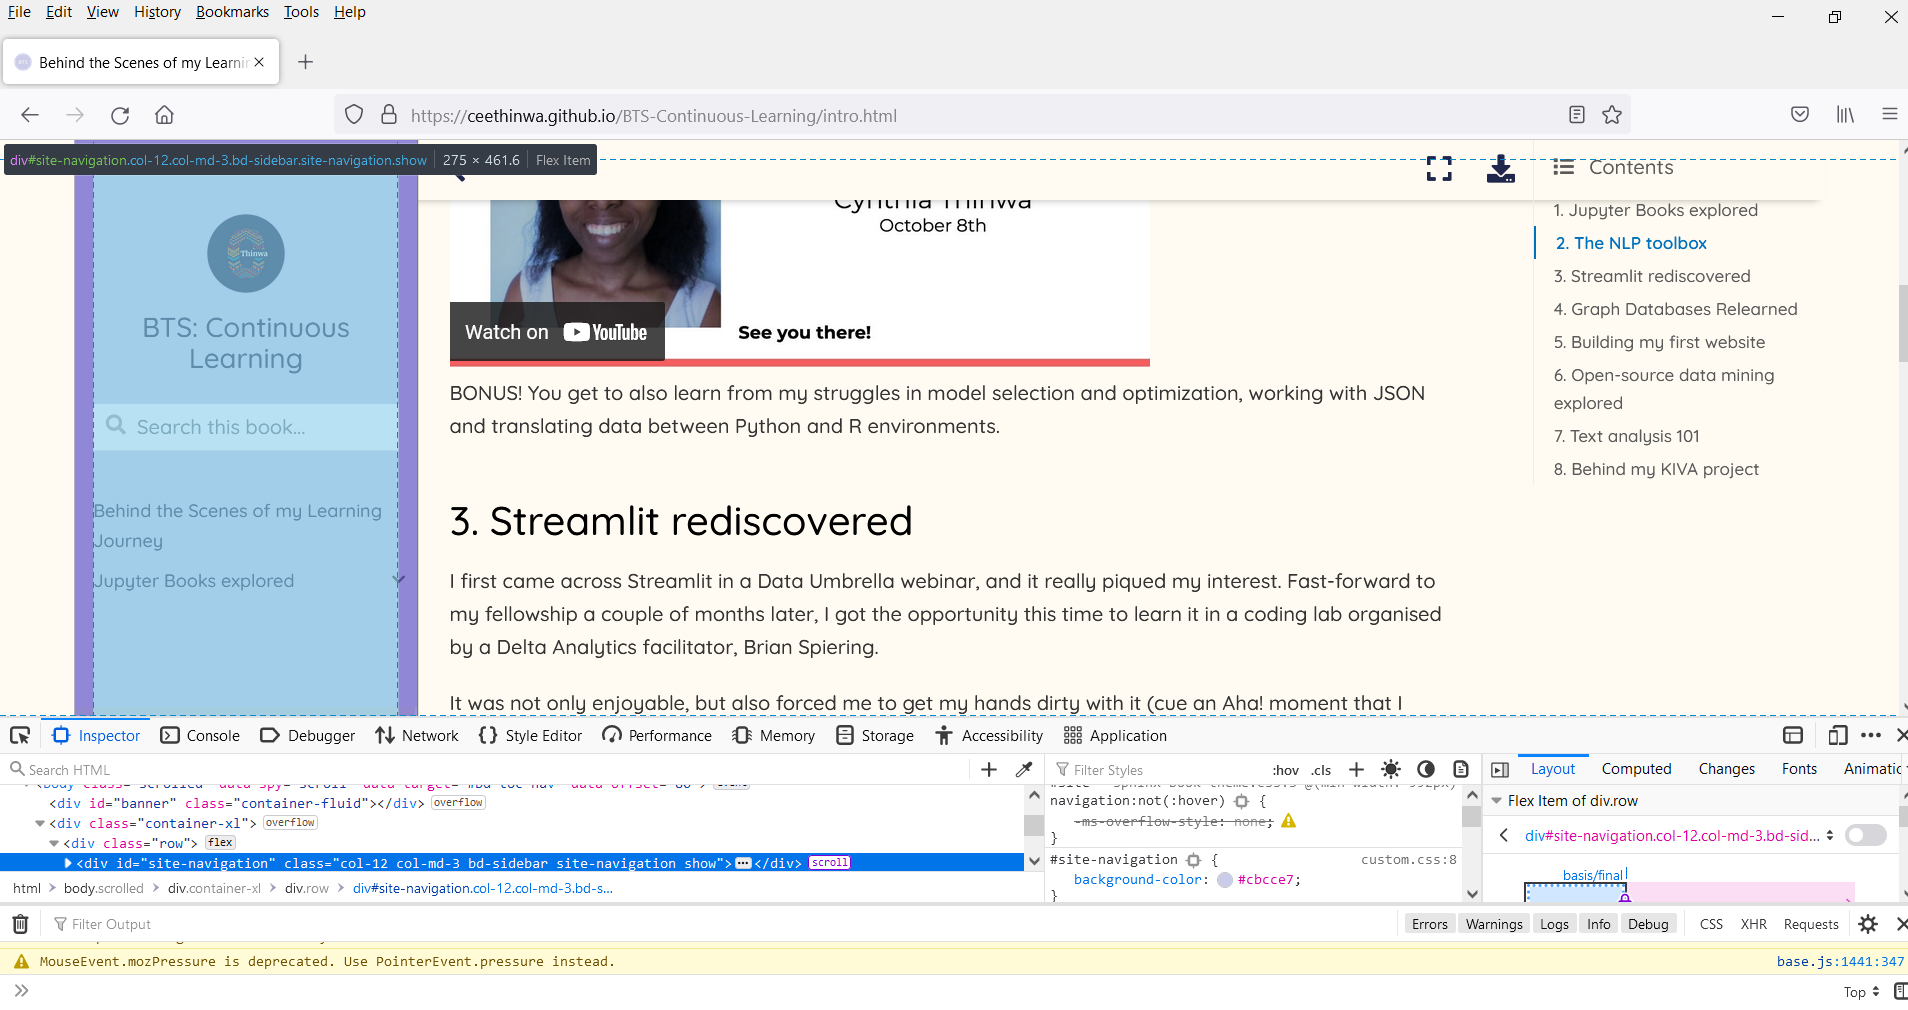Expand Jupyter Books explored sidebar chevron
The image size is (1908, 1010).
click(x=398, y=580)
